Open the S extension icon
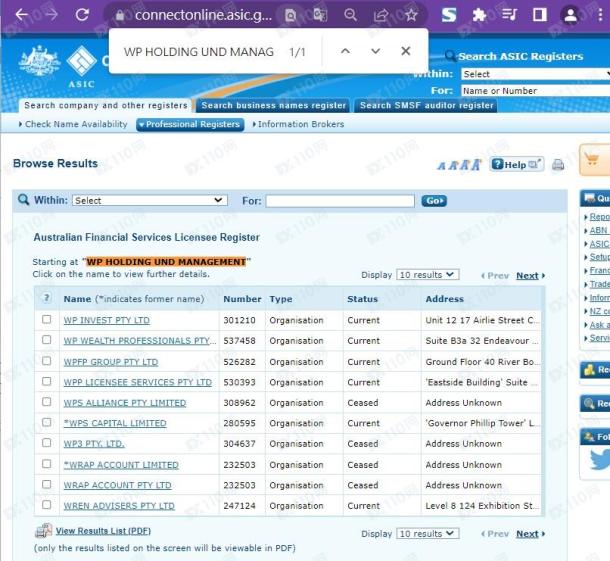The width and height of the screenshot is (610, 561). point(449,15)
